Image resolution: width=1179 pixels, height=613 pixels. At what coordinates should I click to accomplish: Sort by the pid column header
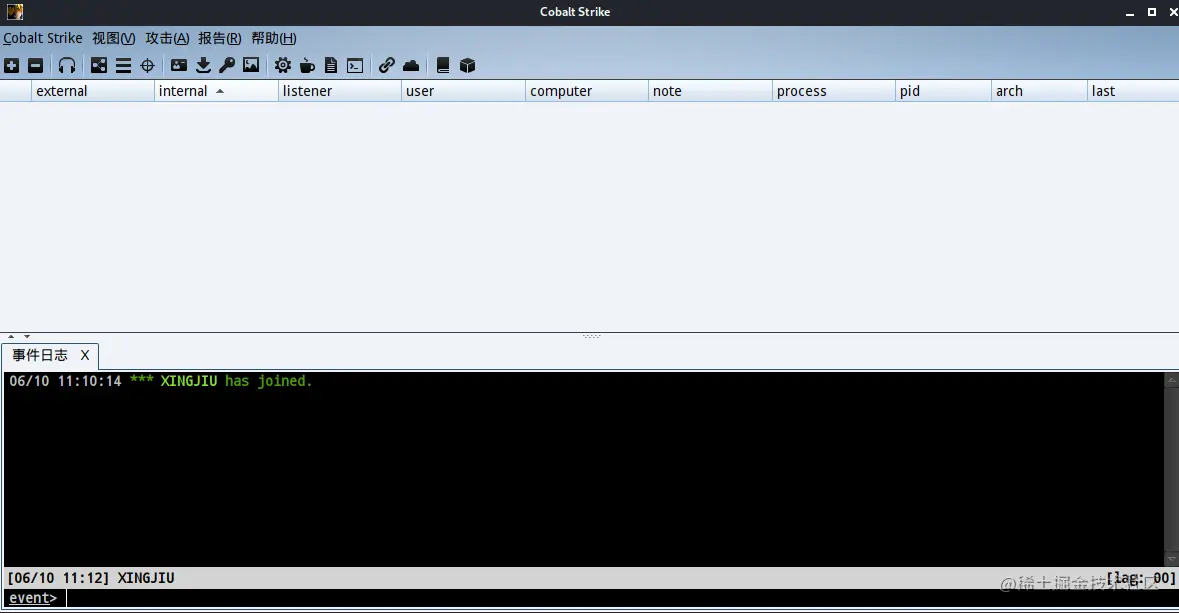(943, 91)
